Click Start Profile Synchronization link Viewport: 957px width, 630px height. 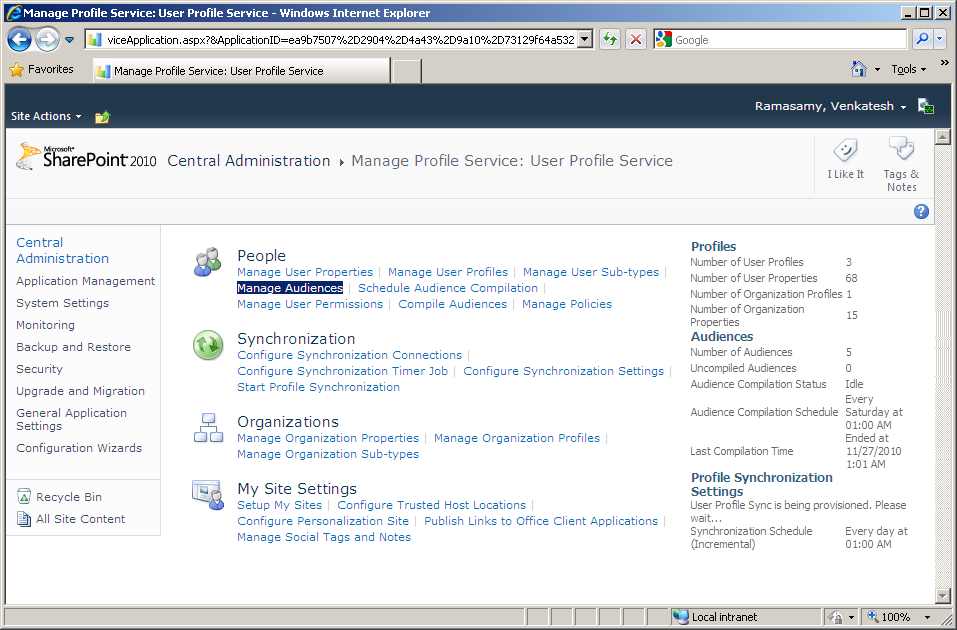pyautogui.click(x=318, y=387)
